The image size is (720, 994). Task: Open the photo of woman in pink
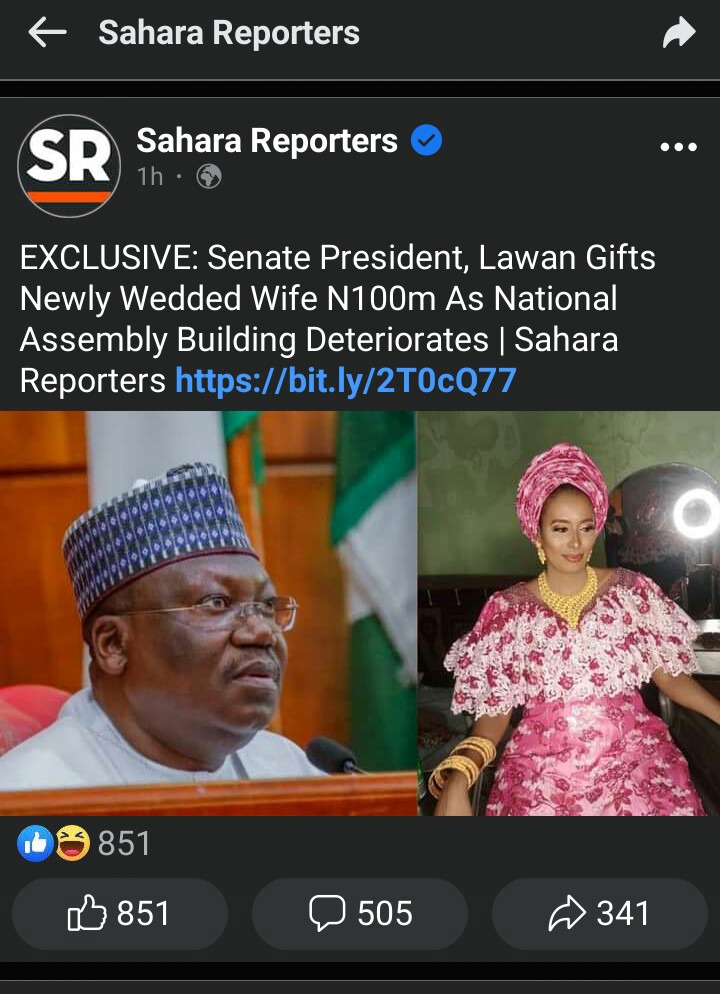569,613
